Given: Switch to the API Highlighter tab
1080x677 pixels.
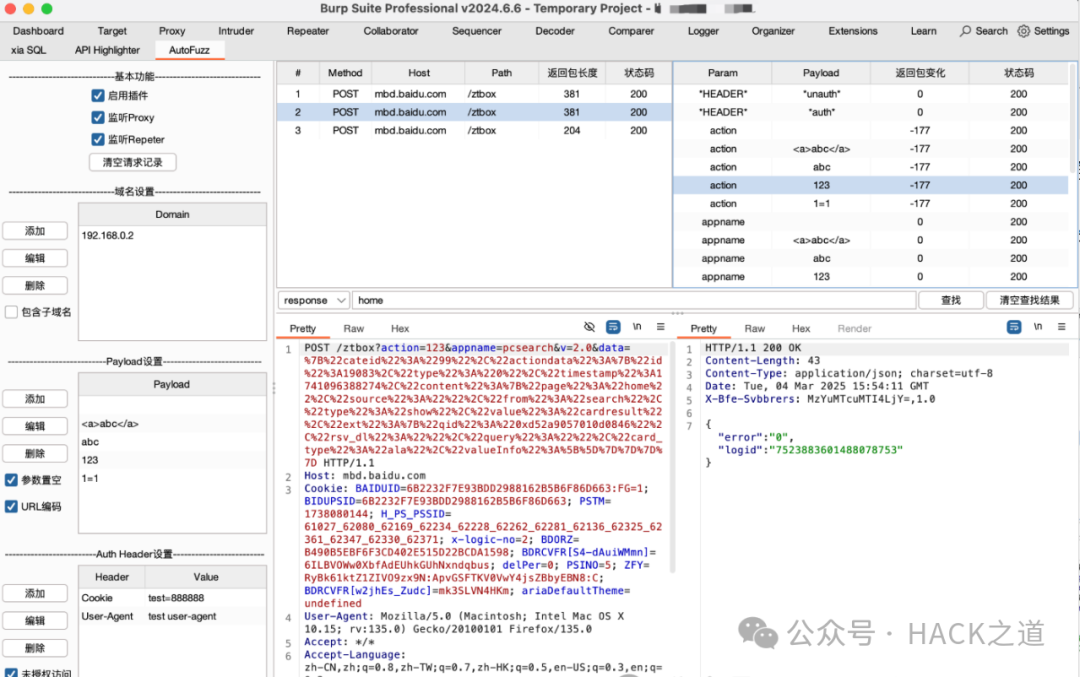Looking at the screenshot, I should [107, 50].
